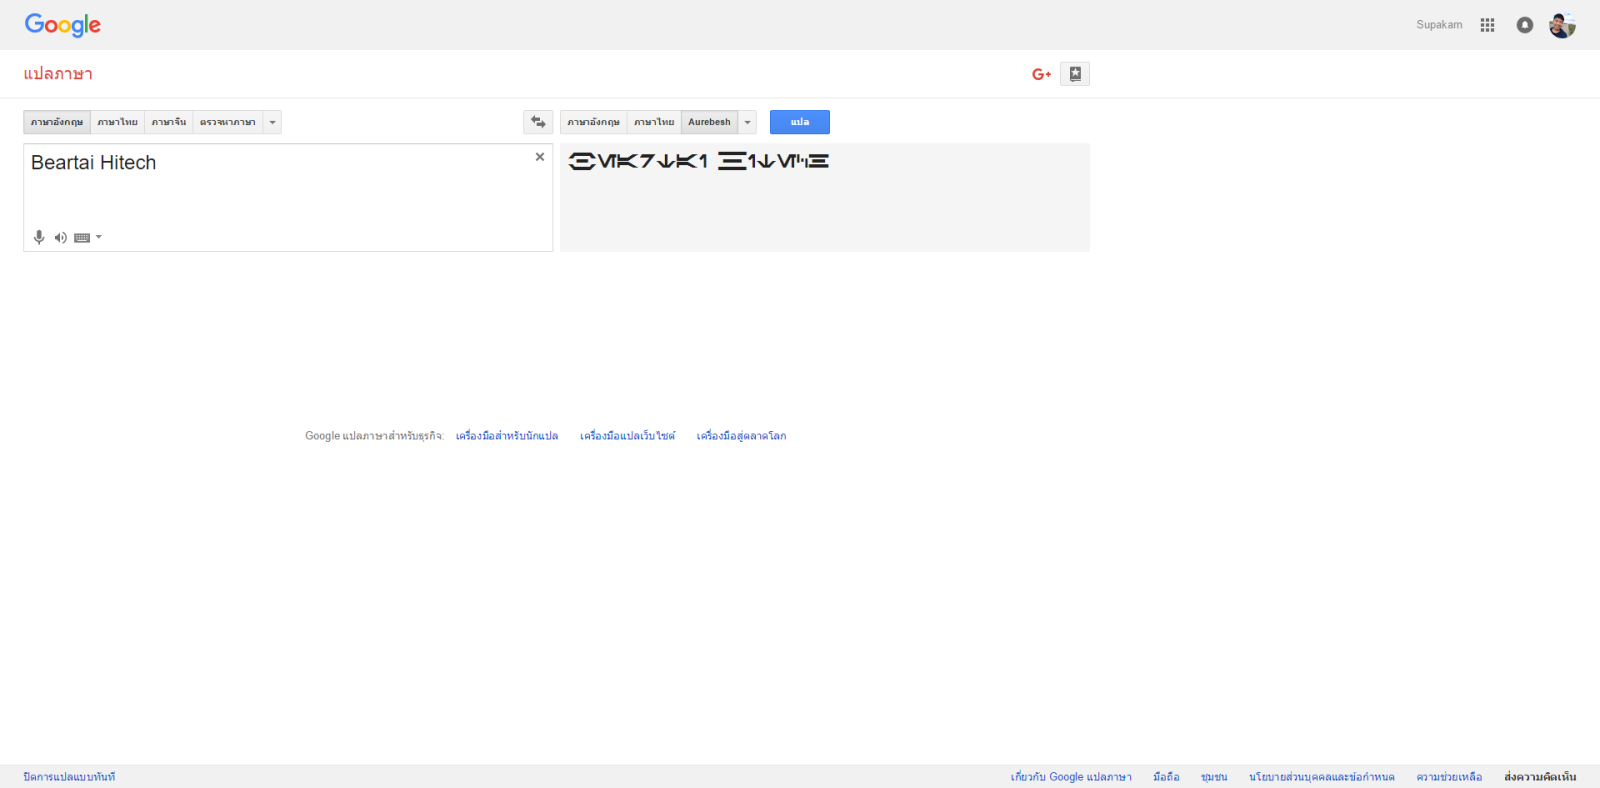The height and width of the screenshot is (788, 1600).
Task: Click the account profile picture
Action: coord(1562,25)
